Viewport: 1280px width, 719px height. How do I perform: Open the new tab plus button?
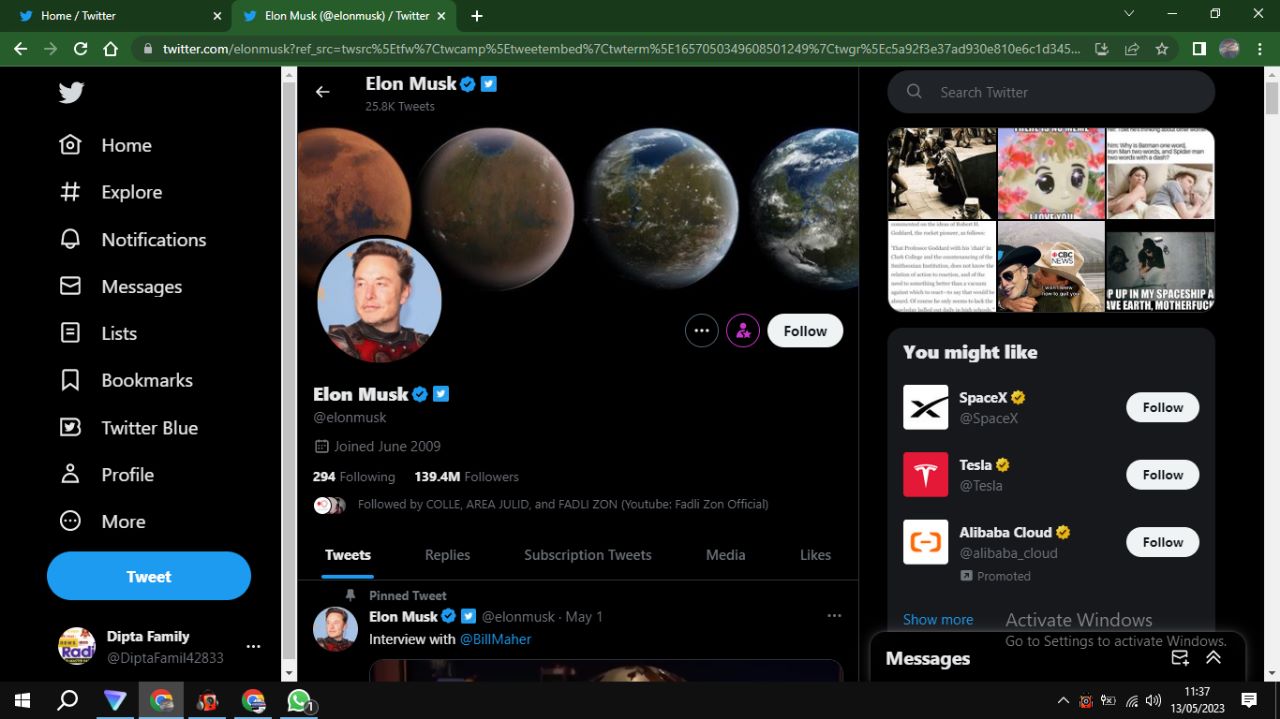(x=477, y=16)
